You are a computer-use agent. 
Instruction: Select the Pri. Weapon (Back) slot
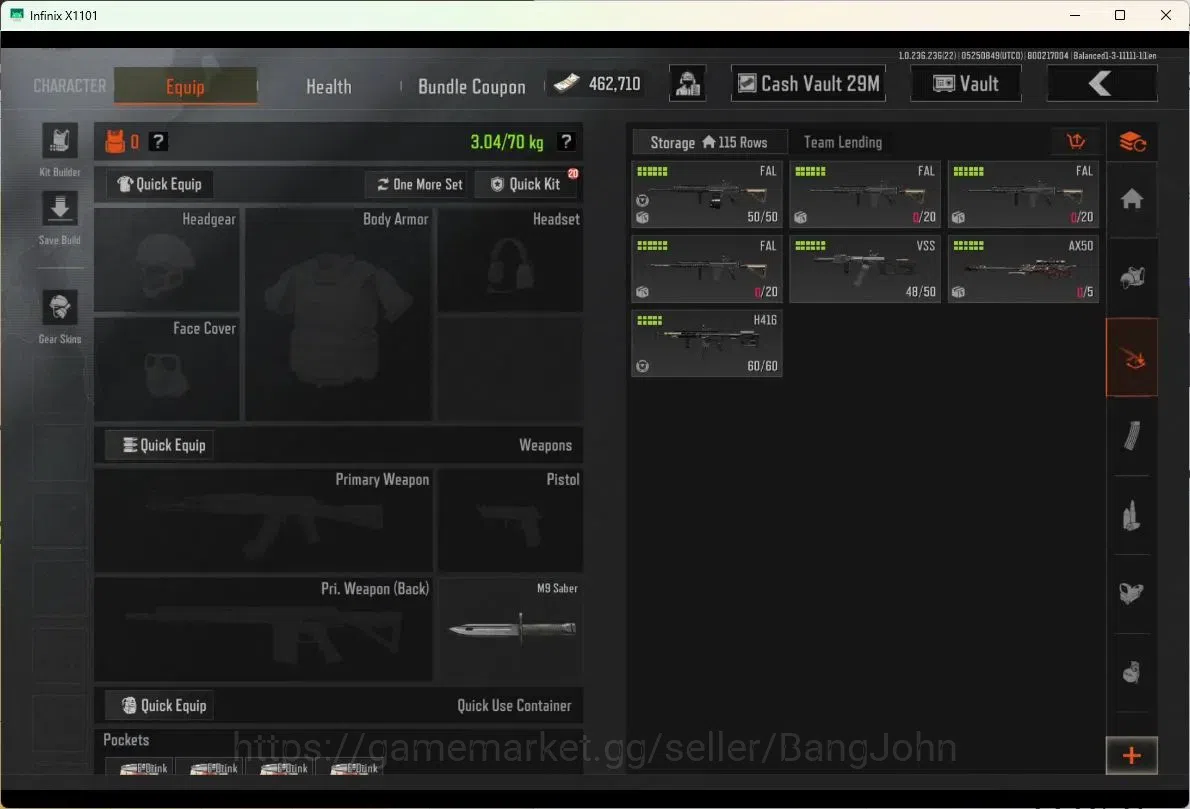click(263, 629)
